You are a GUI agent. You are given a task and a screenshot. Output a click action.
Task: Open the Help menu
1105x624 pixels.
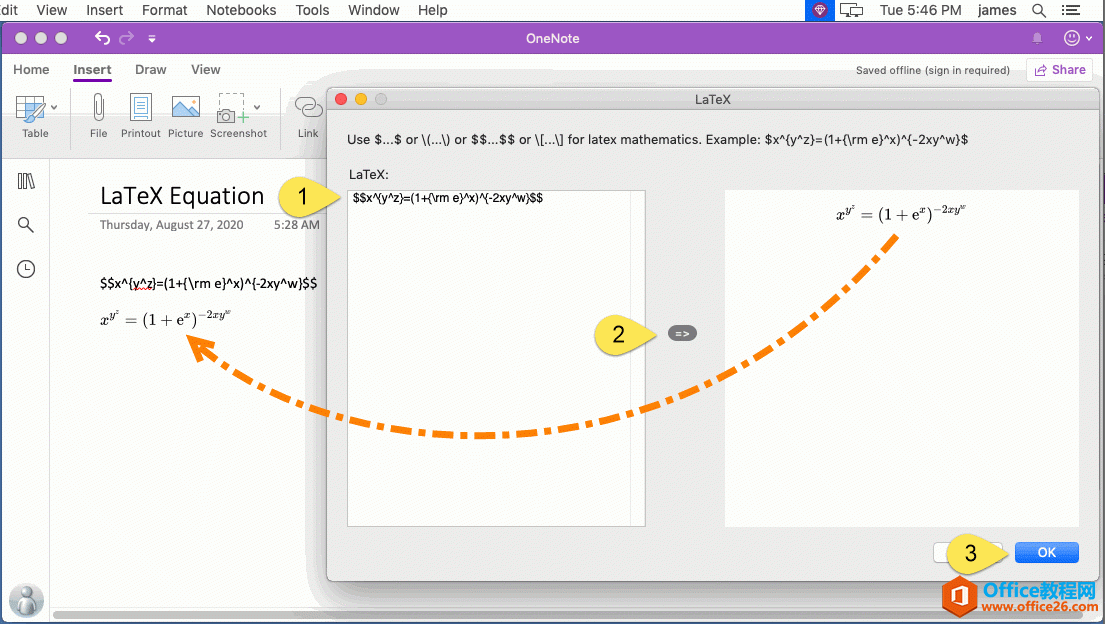[x=433, y=10]
